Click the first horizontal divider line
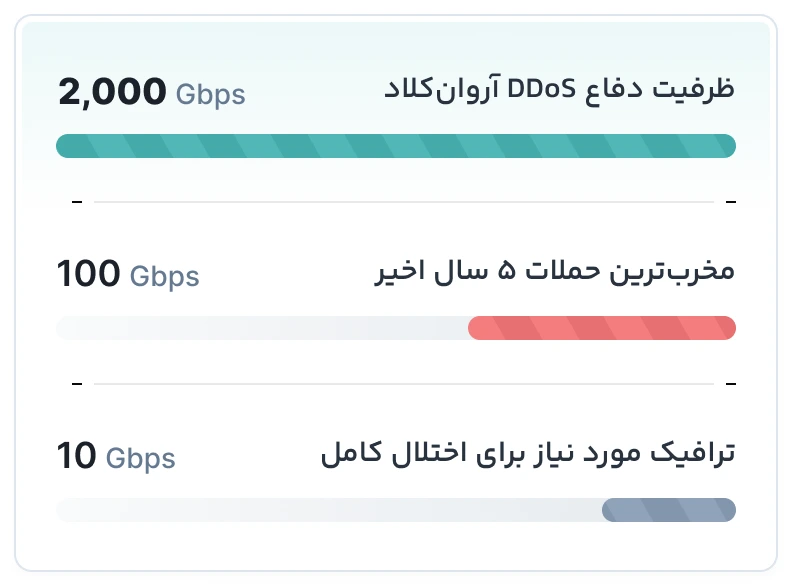The width and height of the screenshot is (792, 586). coord(404,202)
